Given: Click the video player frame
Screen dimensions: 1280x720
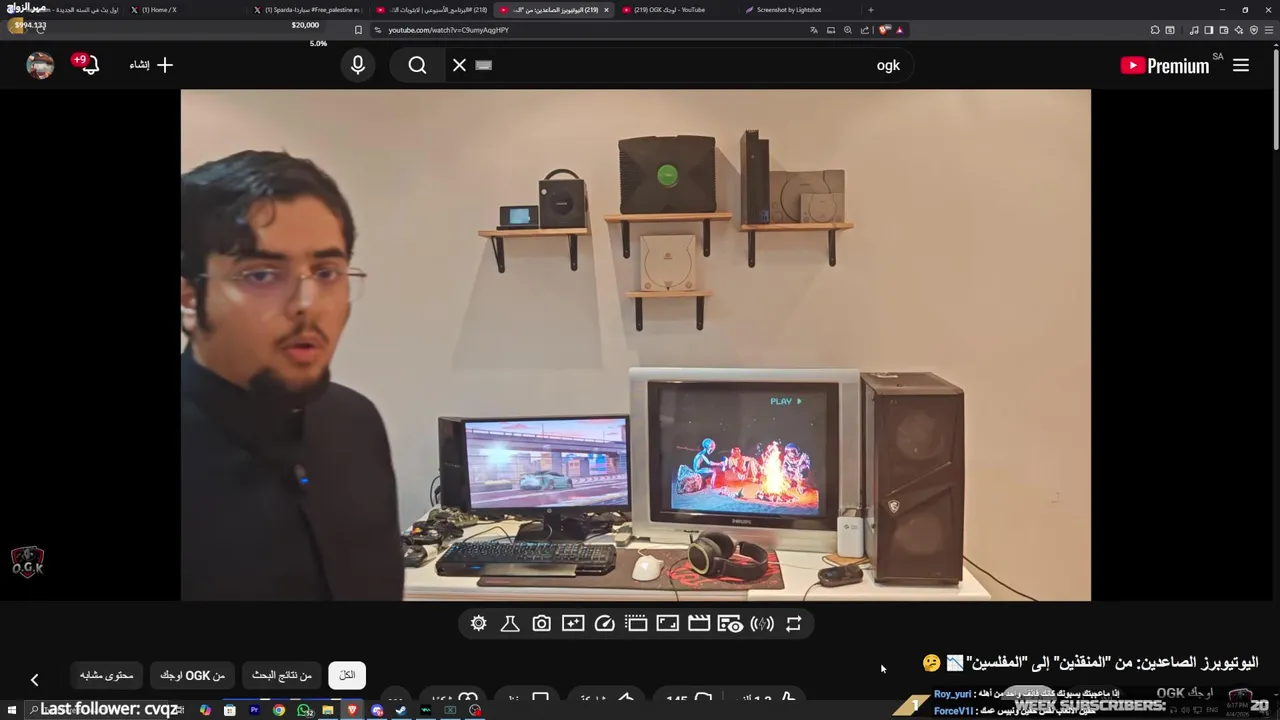Looking at the screenshot, I should coord(636,345).
